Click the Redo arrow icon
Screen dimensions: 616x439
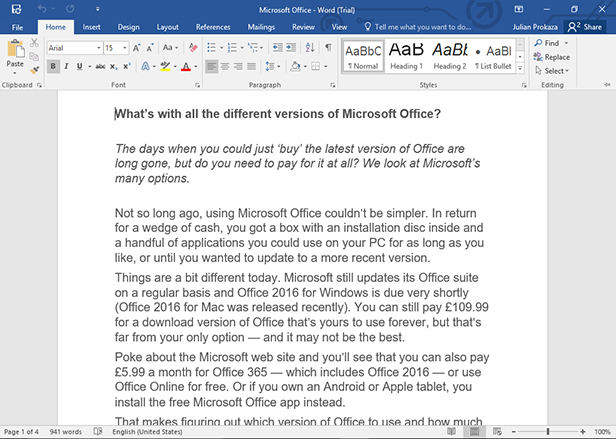coord(70,9)
